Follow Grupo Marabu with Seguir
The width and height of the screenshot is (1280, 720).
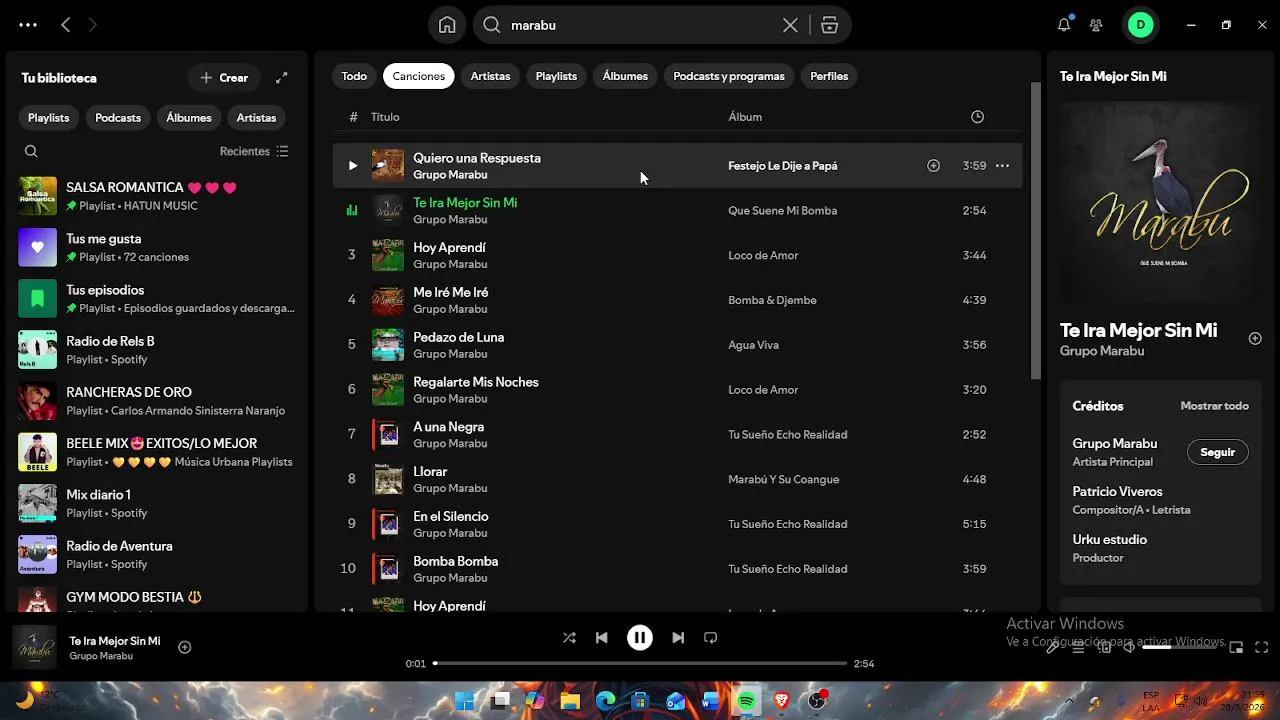coord(1217,452)
